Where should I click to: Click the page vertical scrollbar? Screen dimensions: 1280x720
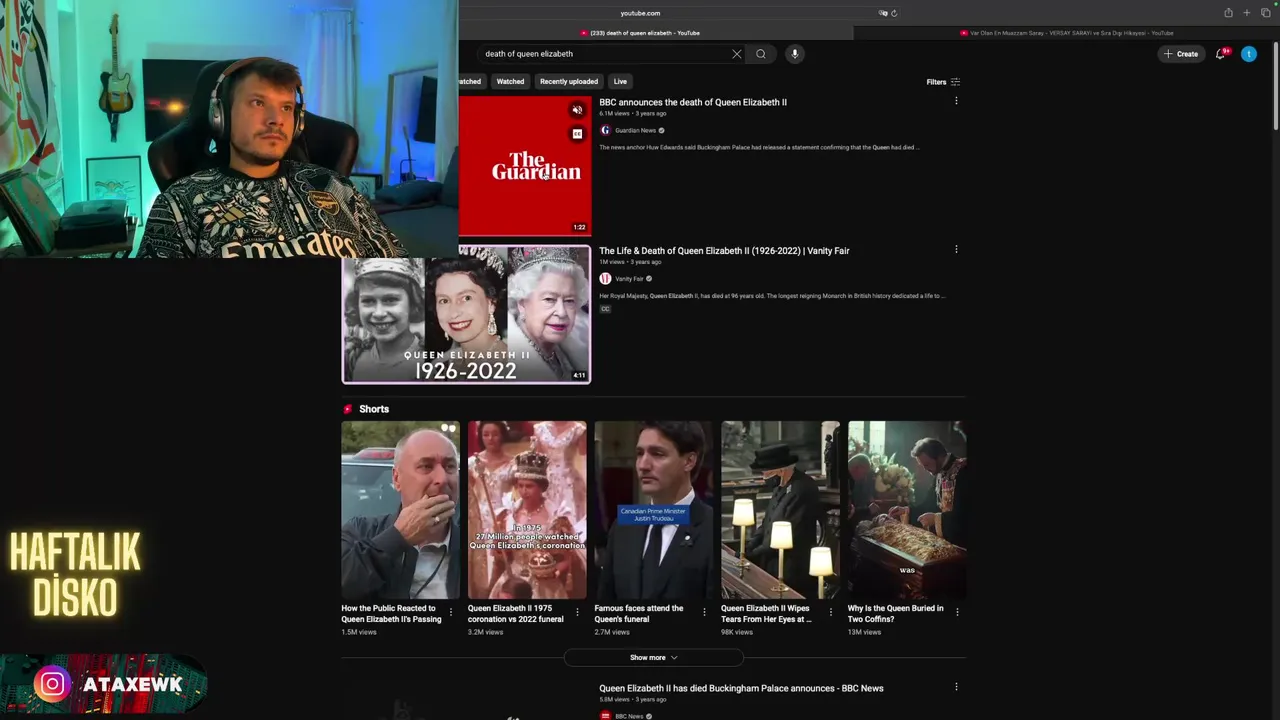[1275, 85]
